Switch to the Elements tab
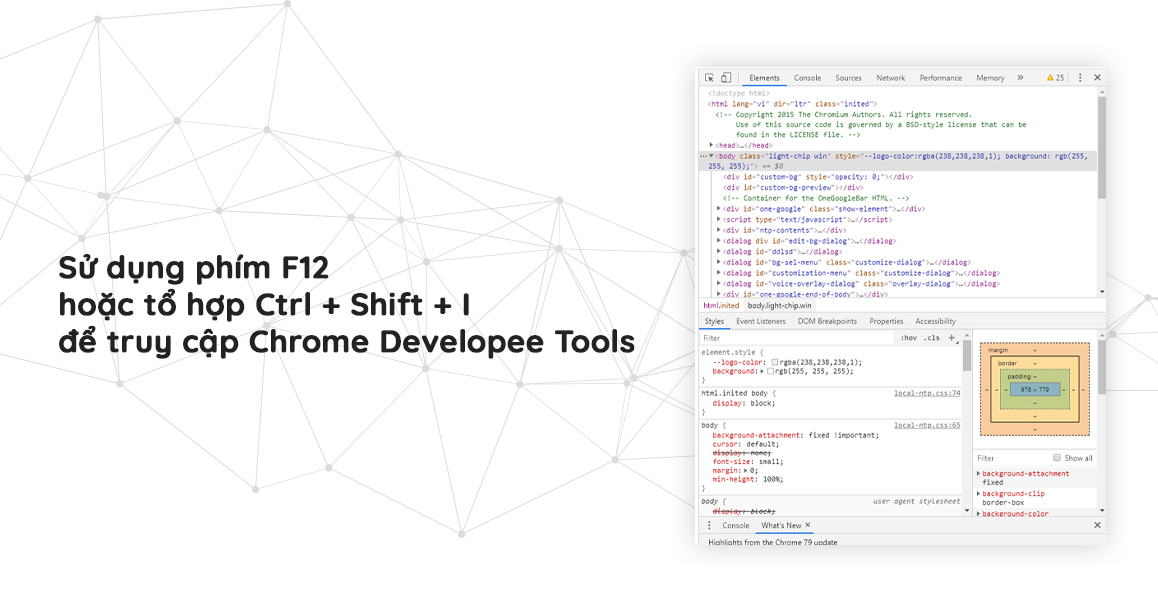The image size is (1158, 605). click(x=764, y=78)
